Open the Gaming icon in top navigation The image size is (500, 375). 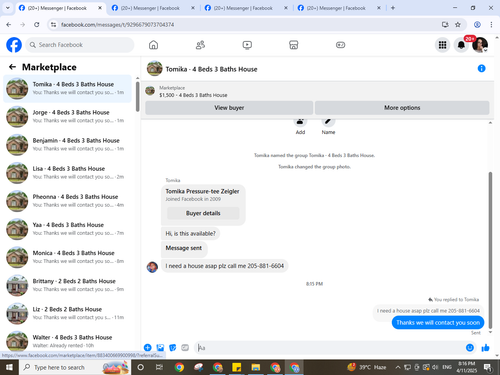point(340,45)
